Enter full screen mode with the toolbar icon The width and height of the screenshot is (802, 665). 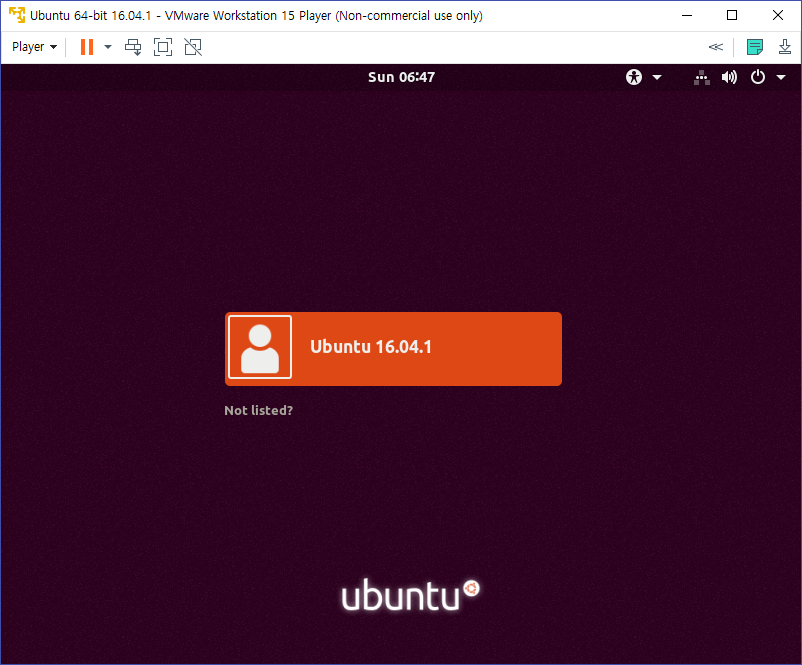pyautogui.click(x=163, y=47)
